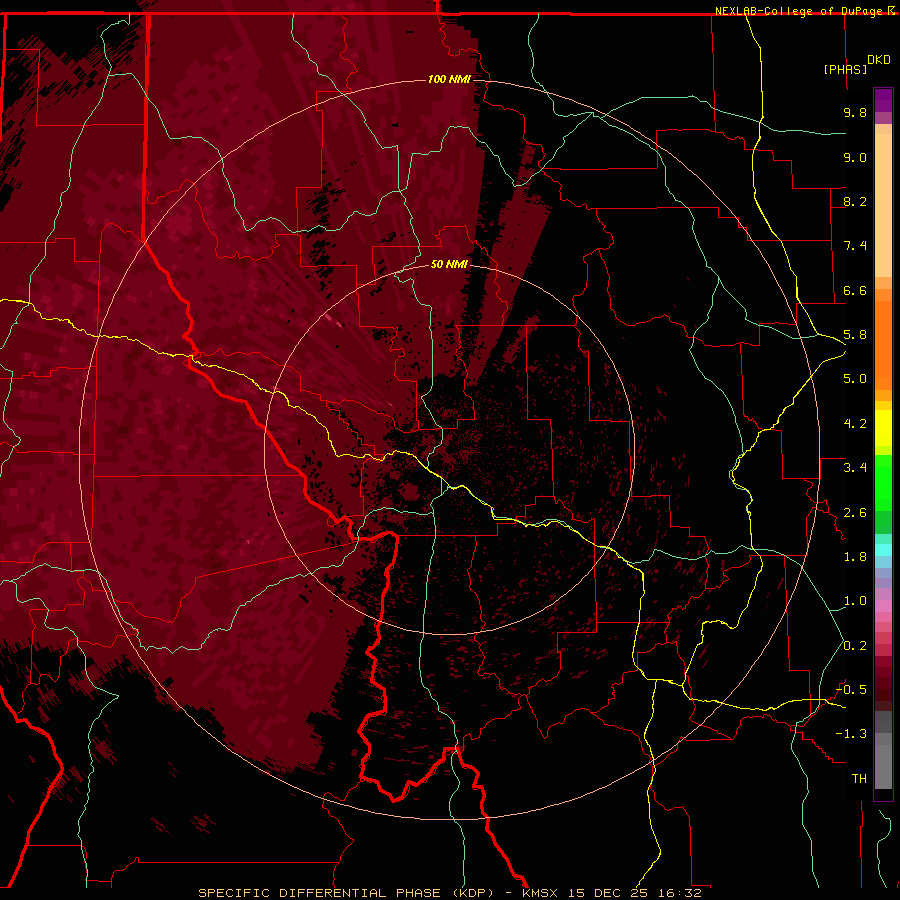Click the 0.2 value on the scale
The image size is (900, 900).
pos(855,646)
